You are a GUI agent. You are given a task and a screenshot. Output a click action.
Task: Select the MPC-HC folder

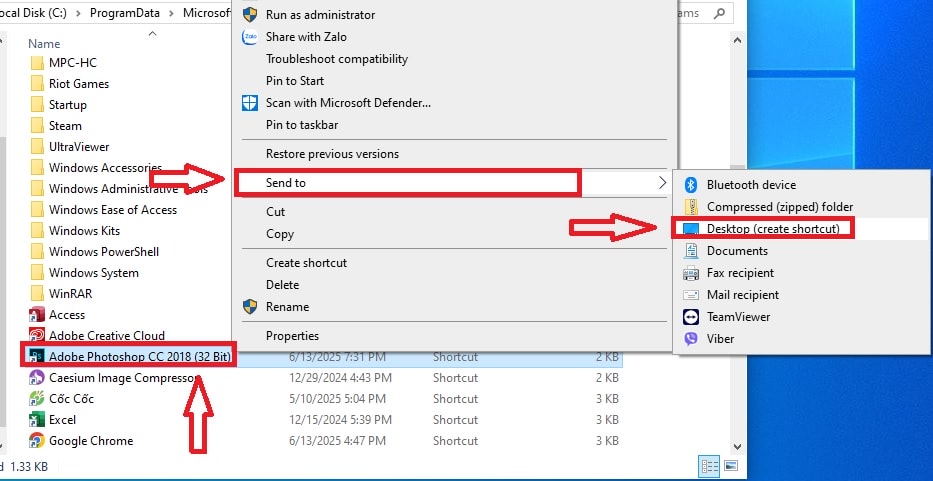click(73, 63)
